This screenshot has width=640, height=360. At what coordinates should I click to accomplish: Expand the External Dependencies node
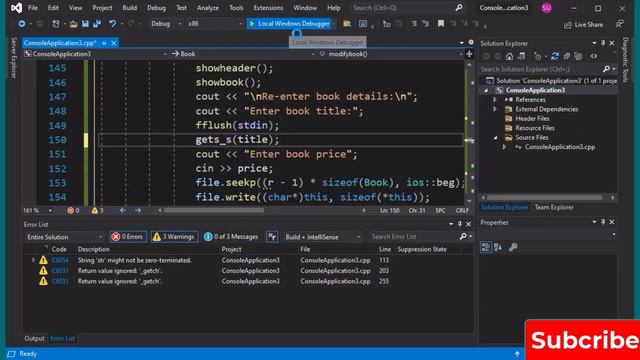coord(495,109)
